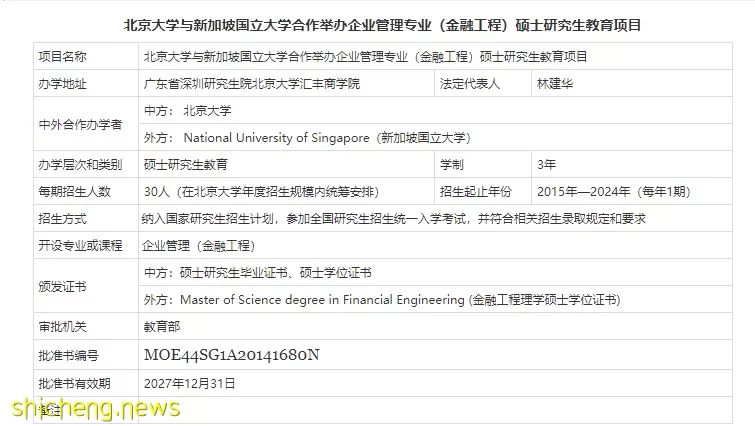Select the 项目名称 label cell
The width and height of the screenshot is (755, 426).
point(86,56)
